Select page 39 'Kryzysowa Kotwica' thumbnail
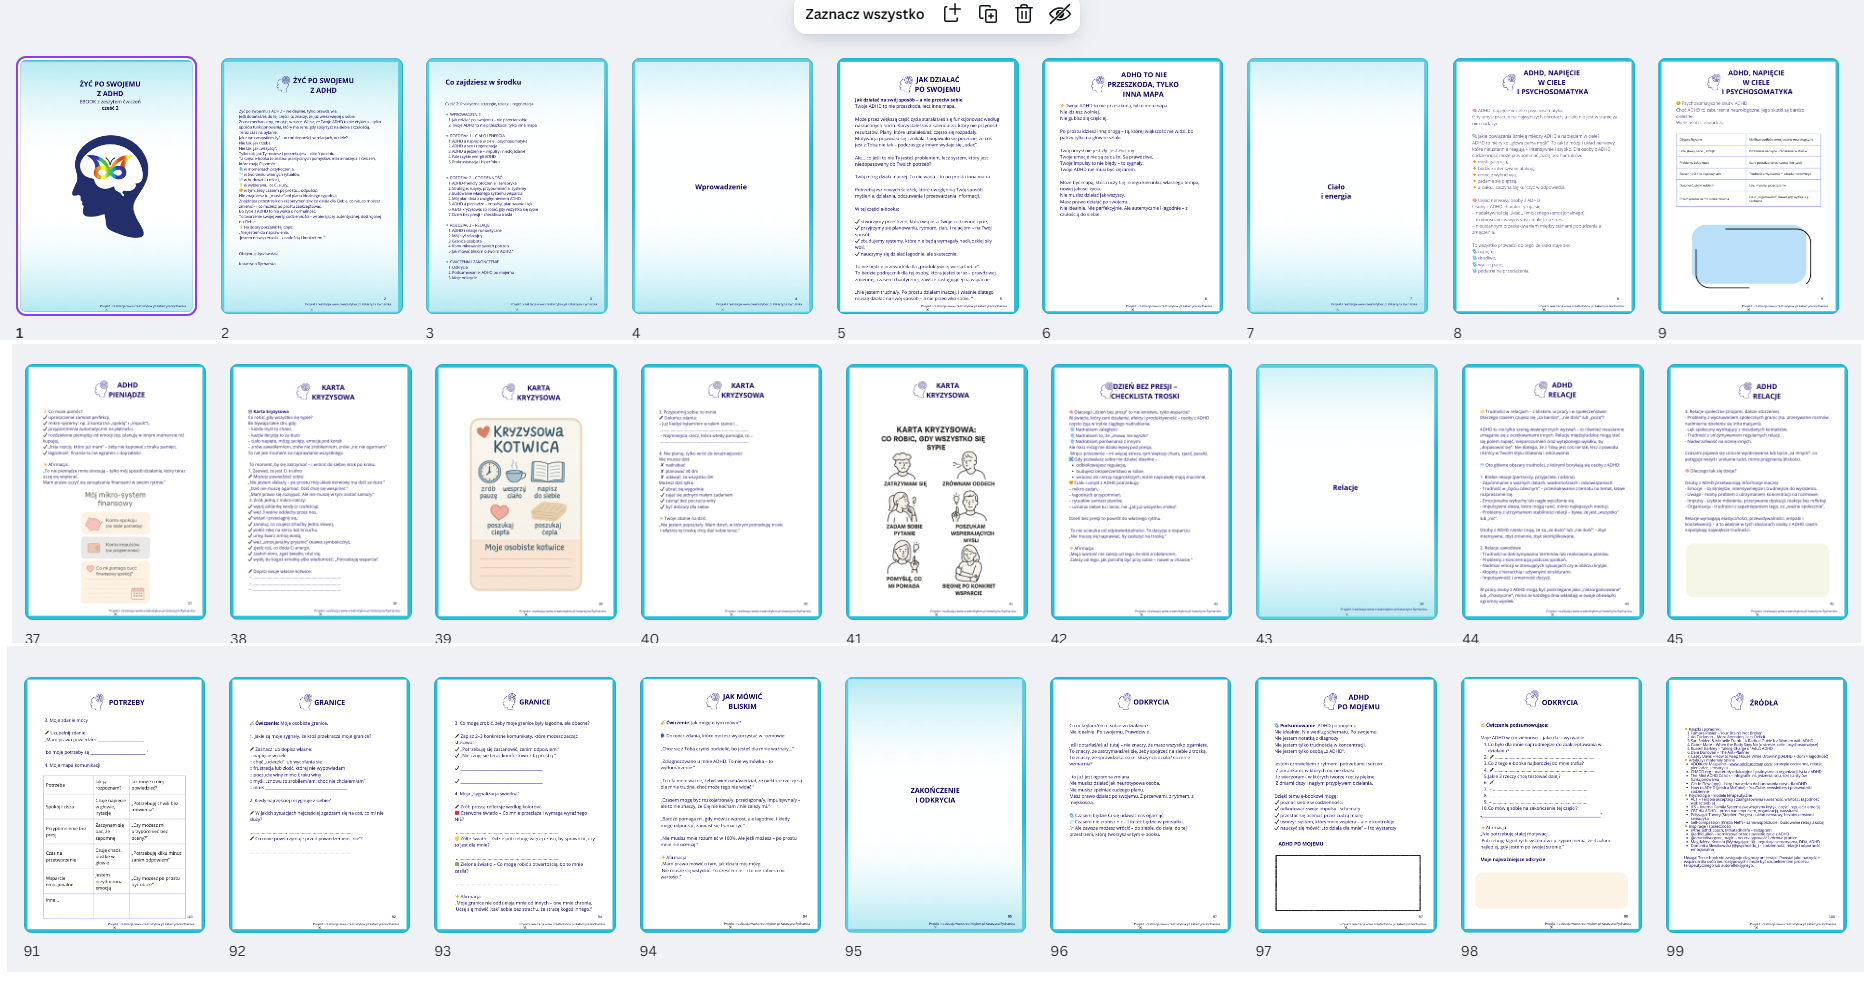Viewport: 1864px width, 992px height. point(526,492)
